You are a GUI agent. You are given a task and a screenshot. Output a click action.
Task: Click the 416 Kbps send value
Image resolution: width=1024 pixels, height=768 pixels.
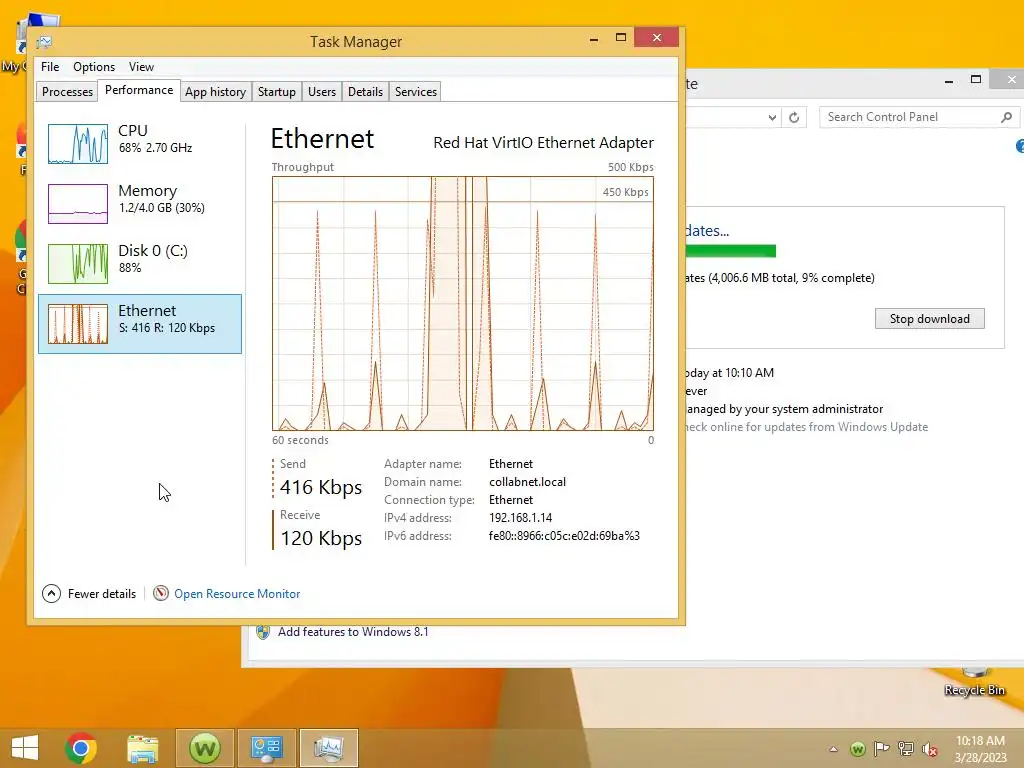pos(321,487)
